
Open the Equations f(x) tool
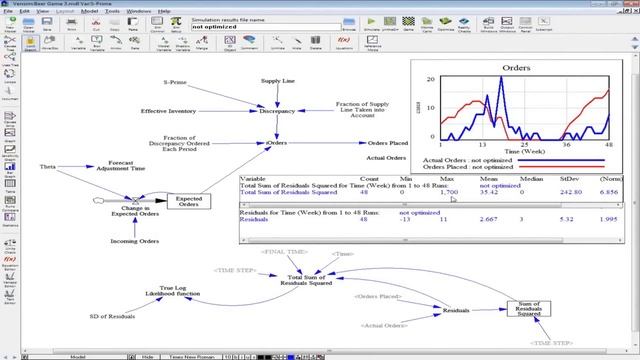344,43
